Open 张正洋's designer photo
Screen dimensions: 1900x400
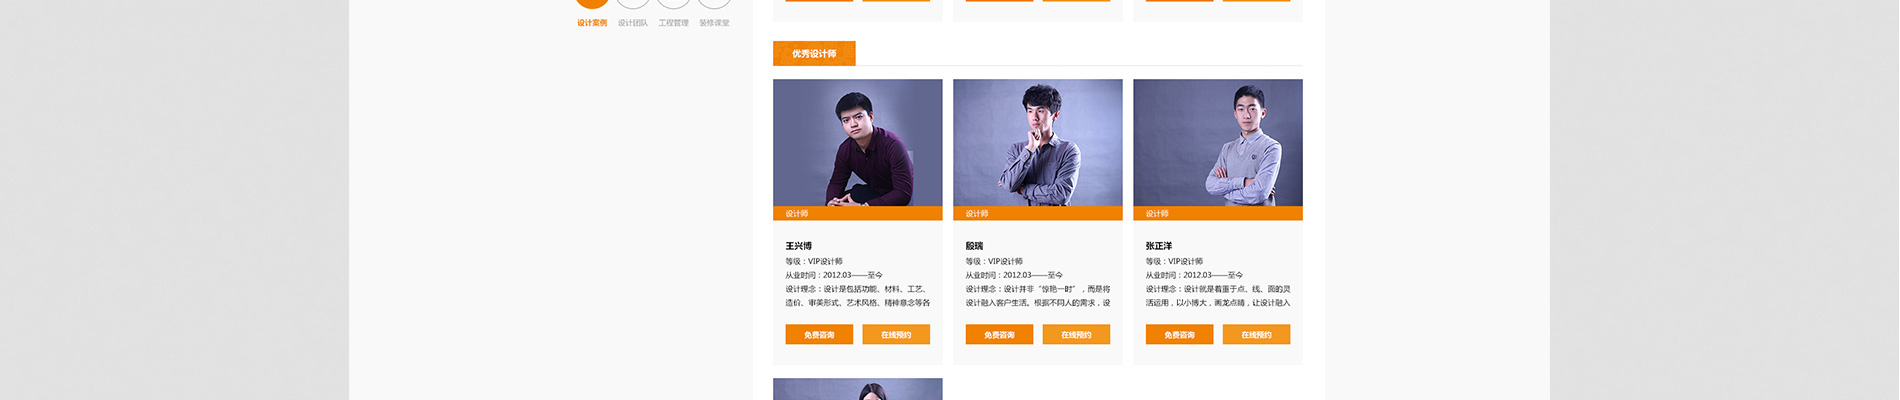[1218, 143]
